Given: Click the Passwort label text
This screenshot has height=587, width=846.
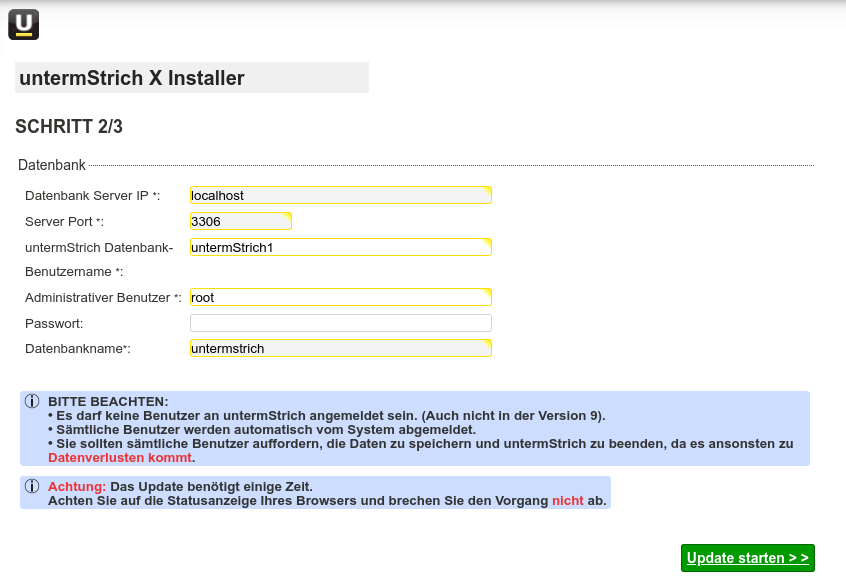Looking at the screenshot, I should (x=54, y=323).
